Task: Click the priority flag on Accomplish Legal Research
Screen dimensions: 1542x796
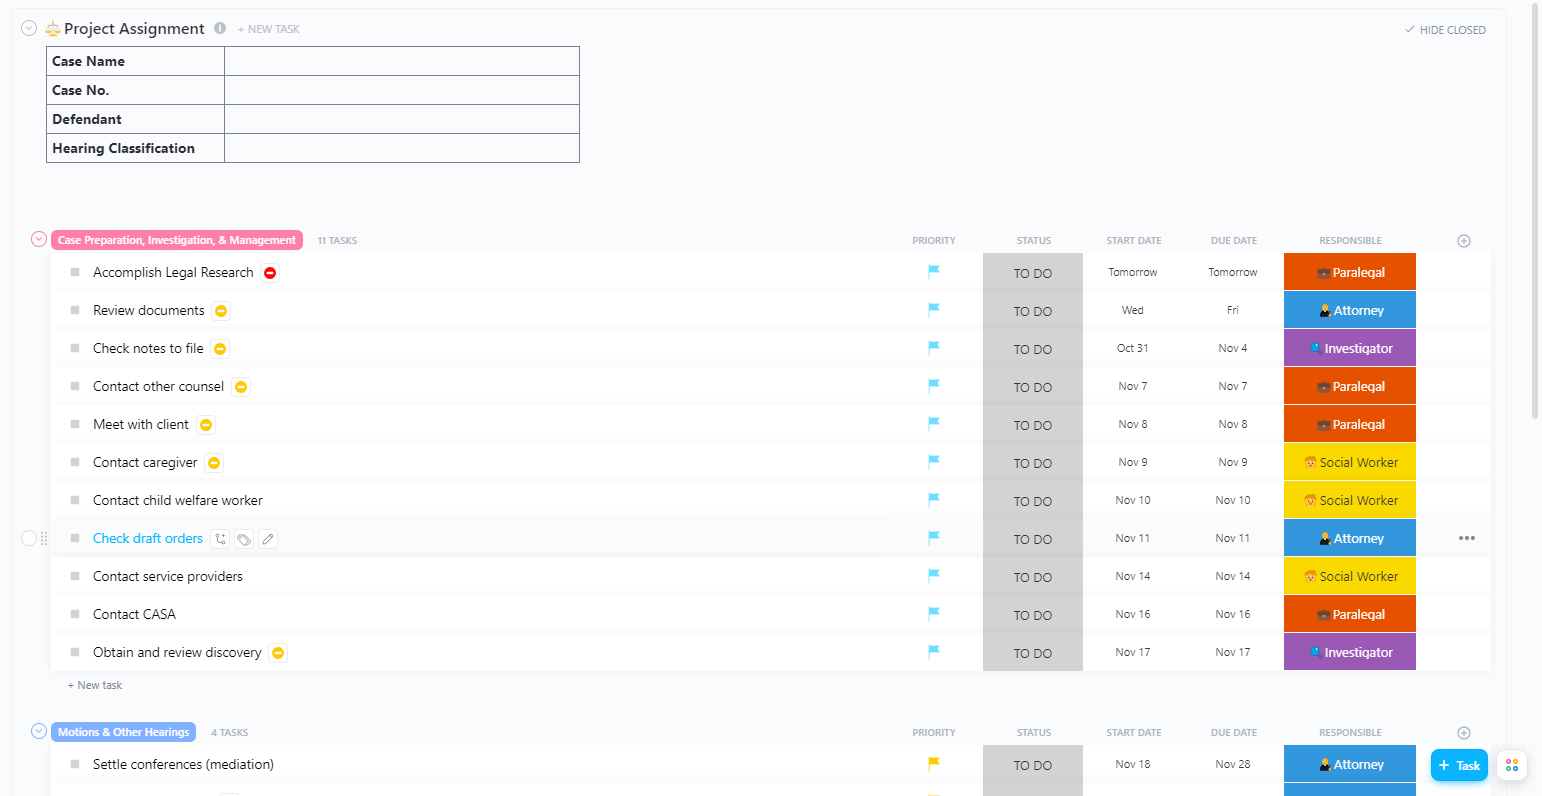Action: click(933, 271)
